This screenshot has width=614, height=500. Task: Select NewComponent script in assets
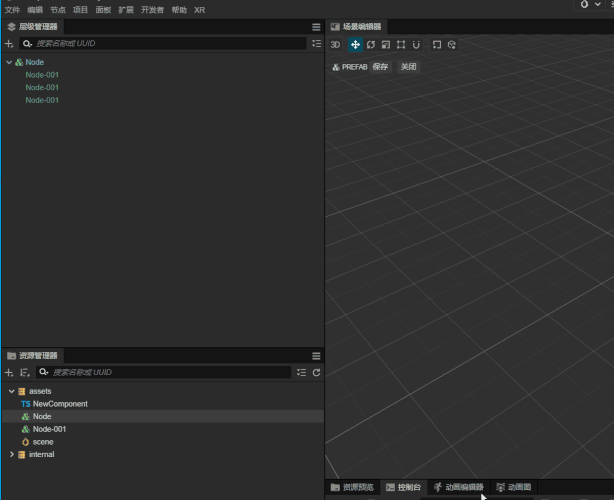coord(163,404)
